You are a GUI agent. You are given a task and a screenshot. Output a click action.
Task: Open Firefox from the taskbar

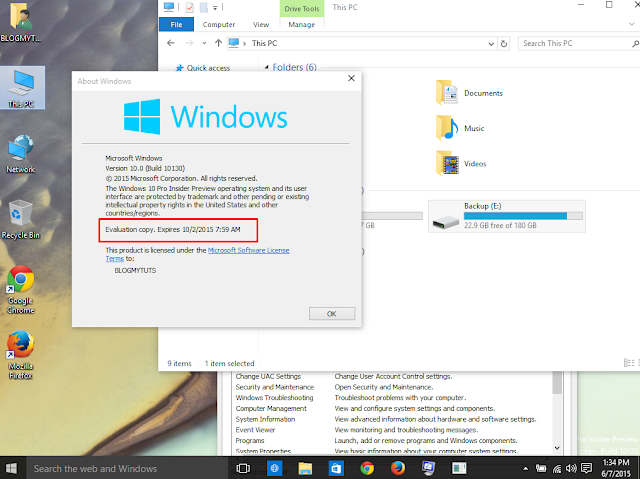coord(398,468)
